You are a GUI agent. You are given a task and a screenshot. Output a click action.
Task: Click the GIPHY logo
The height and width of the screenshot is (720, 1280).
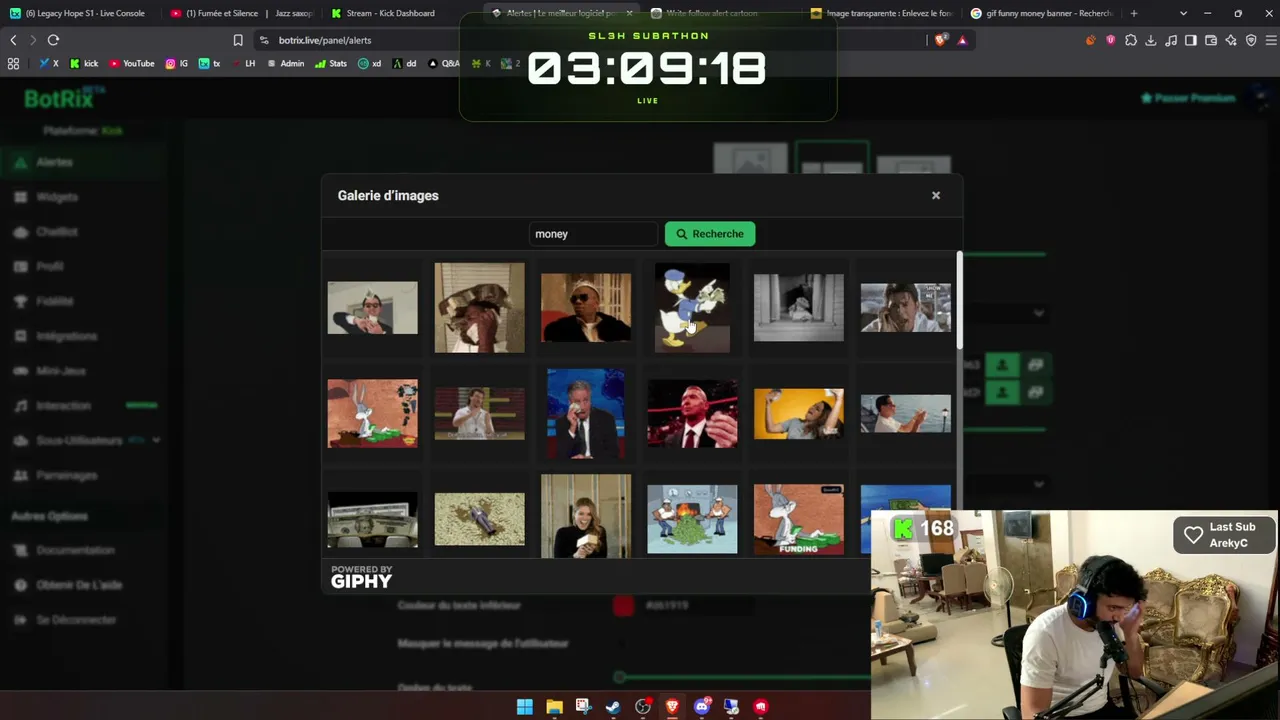point(361,577)
